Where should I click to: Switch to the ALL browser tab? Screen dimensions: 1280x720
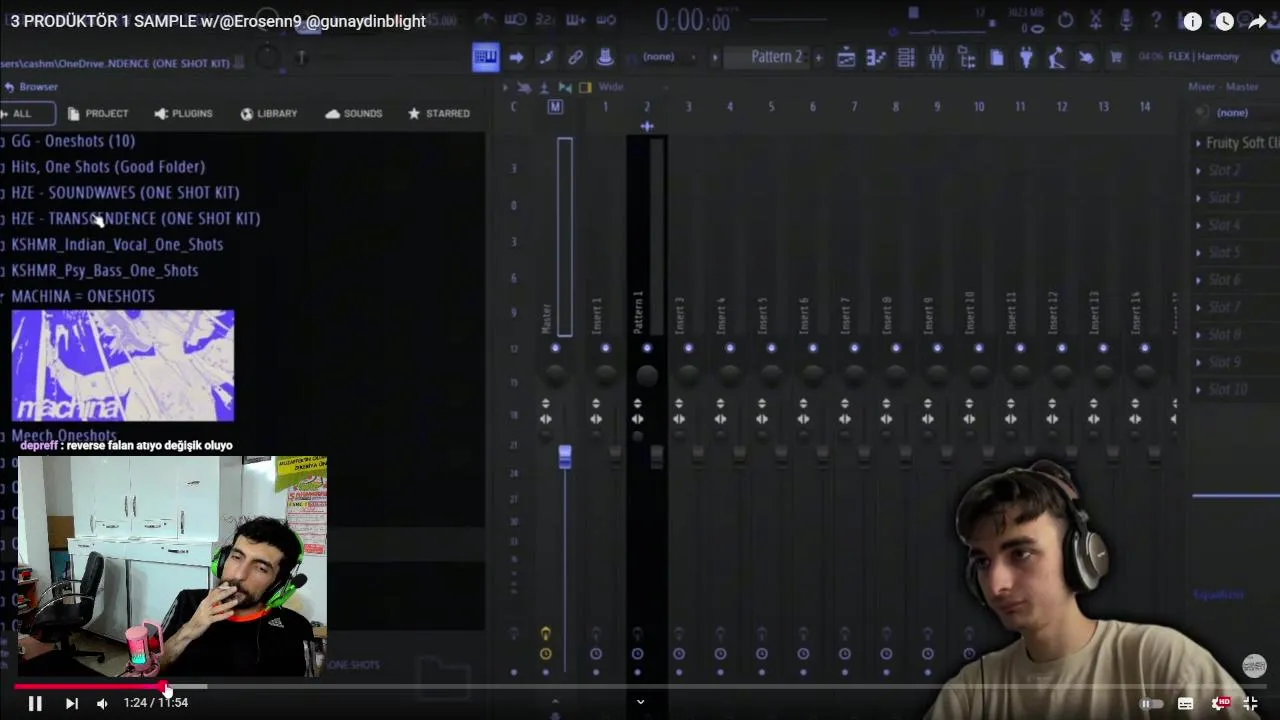[x=21, y=114]
